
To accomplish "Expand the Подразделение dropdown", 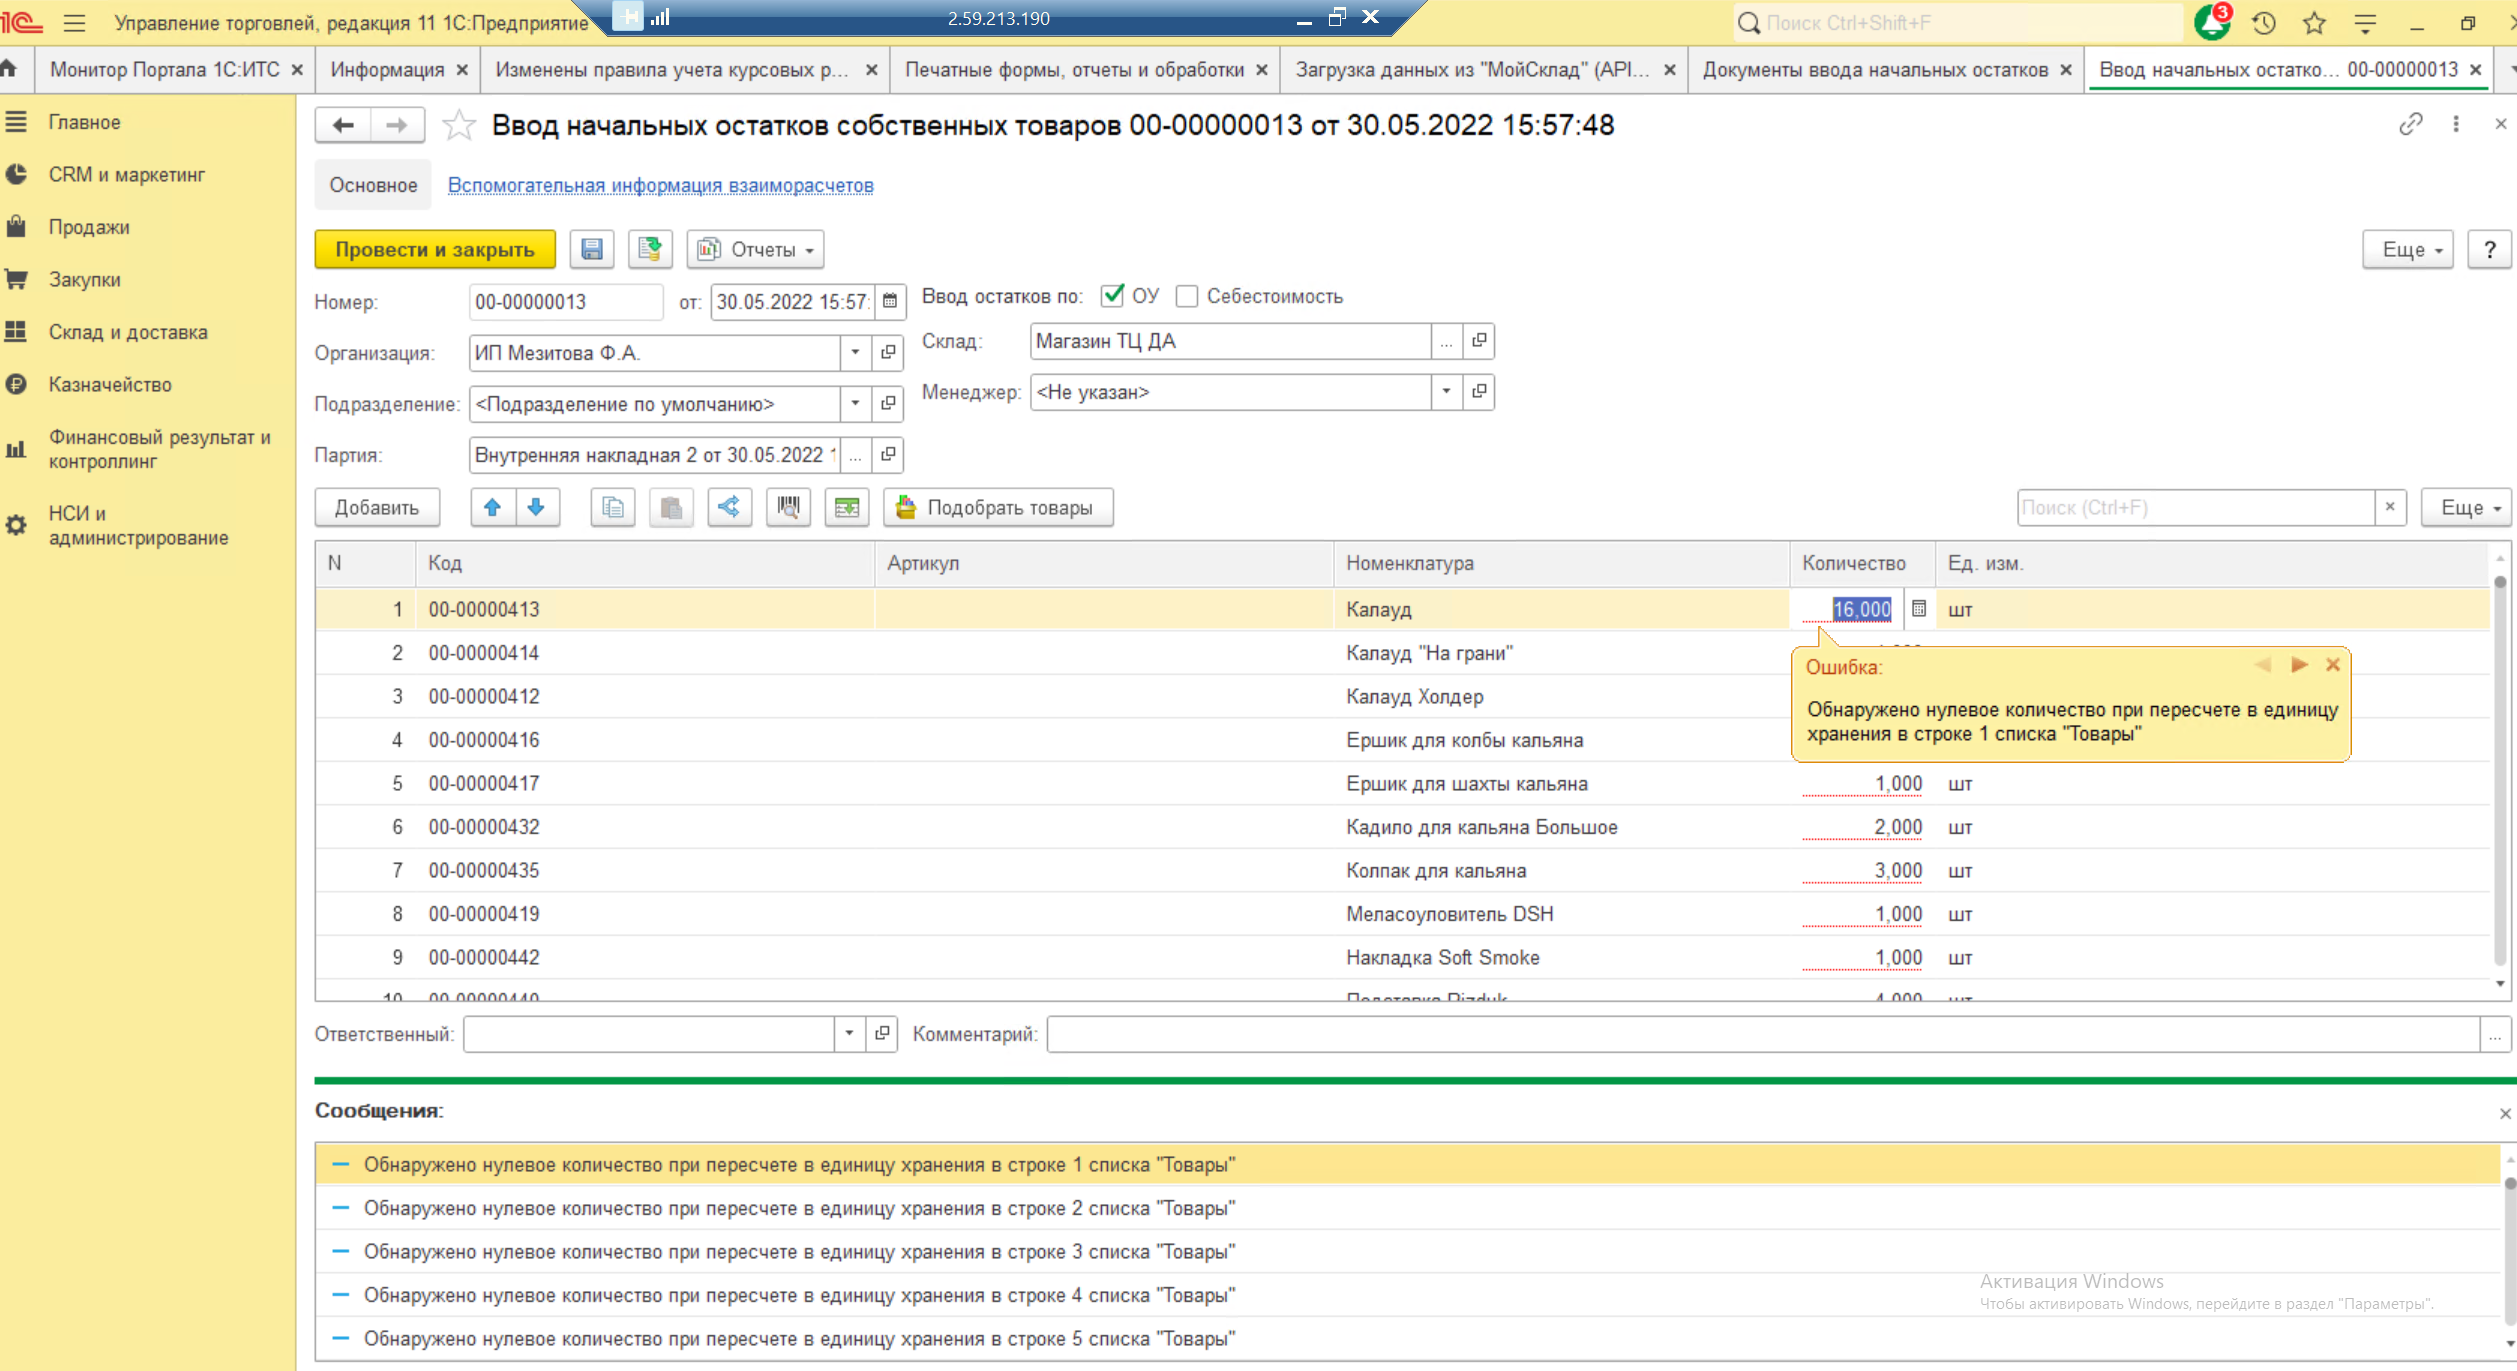I will click(855, 403).
